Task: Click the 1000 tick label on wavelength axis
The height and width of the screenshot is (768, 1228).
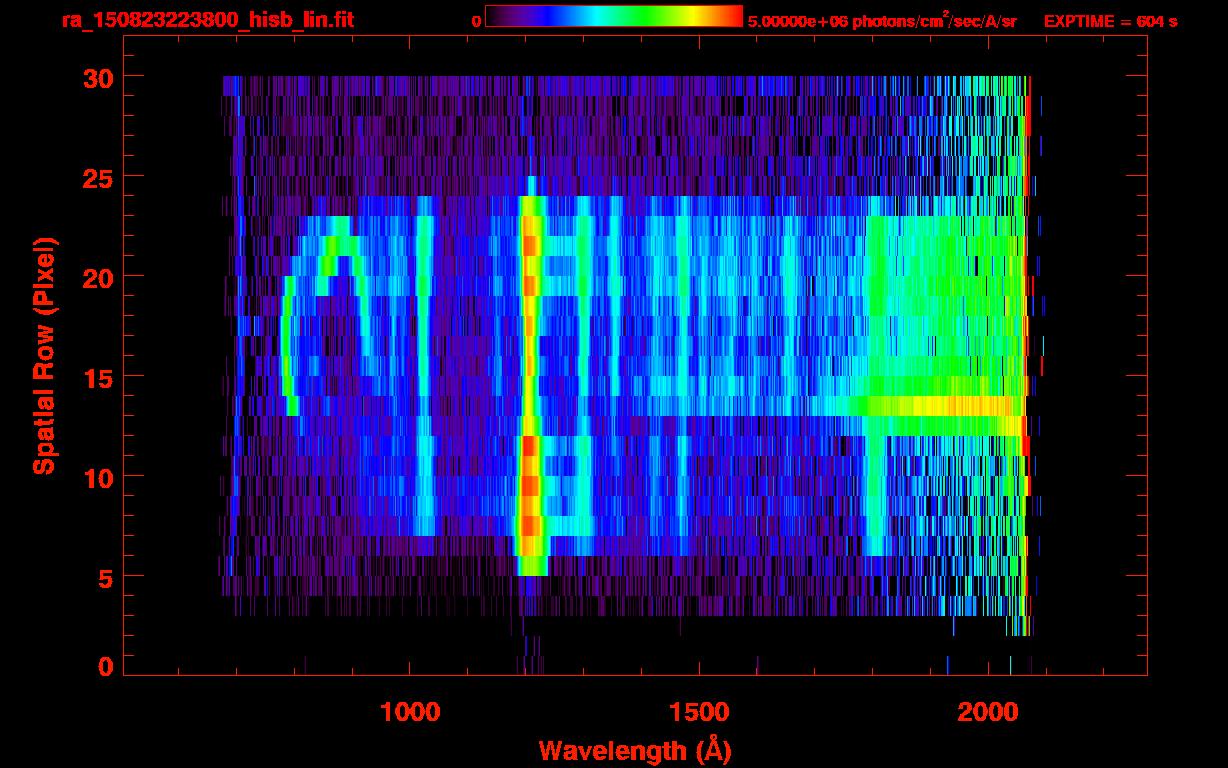Action: 410,712
